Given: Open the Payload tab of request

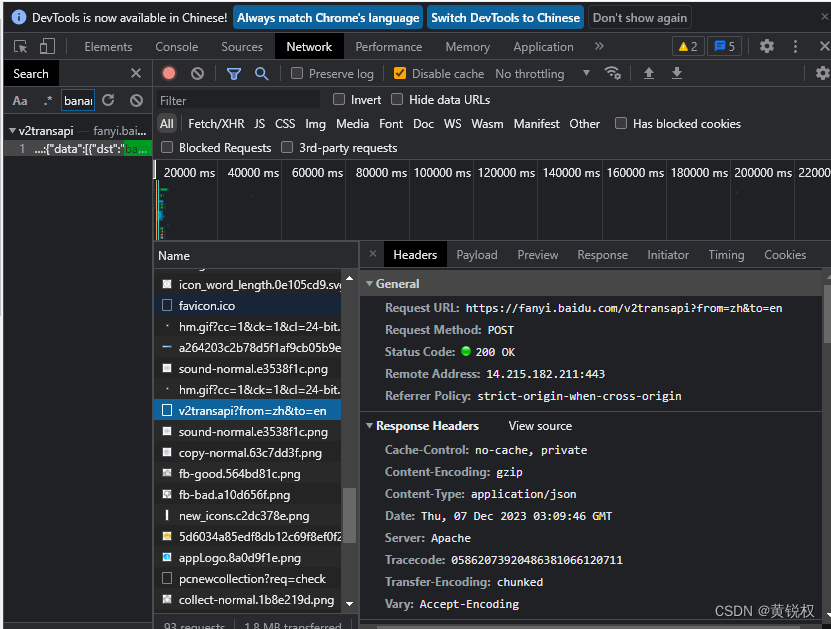Looking at the screenshot, I should pos(476,255).
